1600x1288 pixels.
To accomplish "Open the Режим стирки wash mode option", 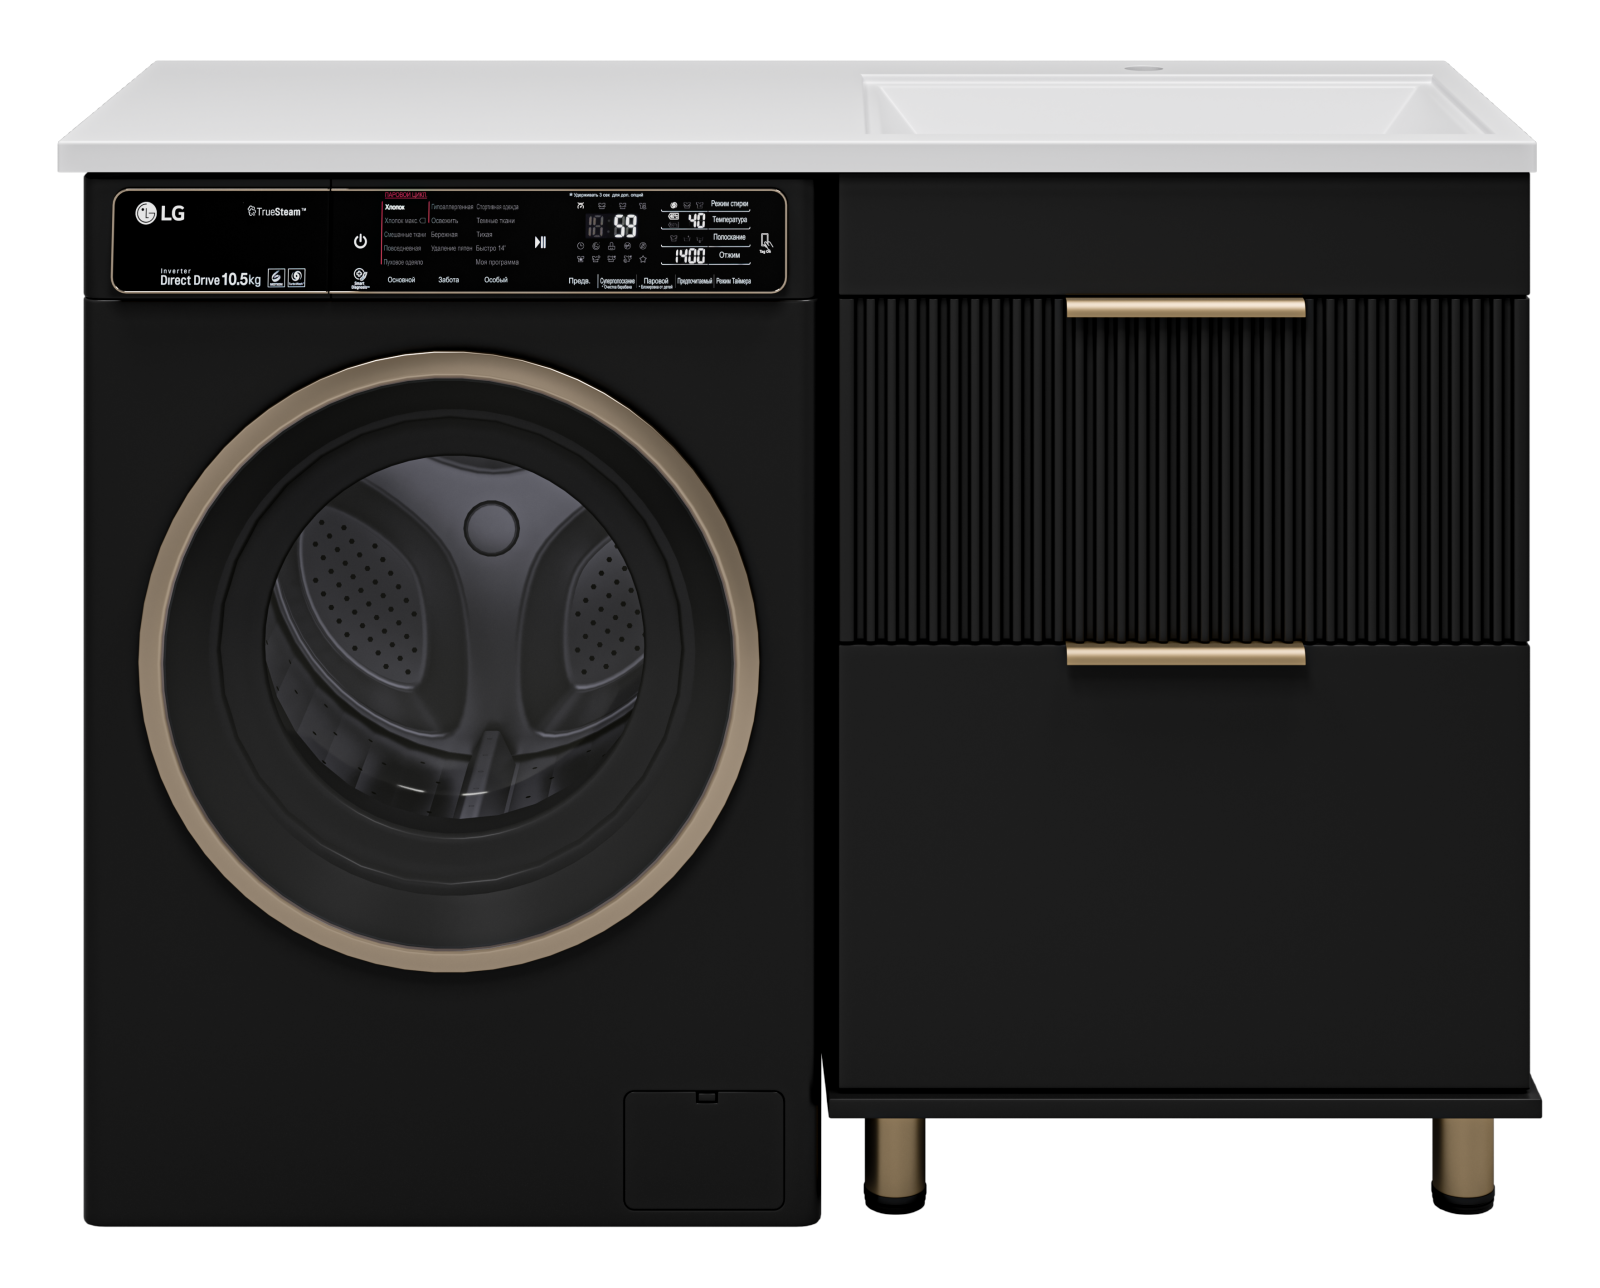I will click(x=729, y=204).
